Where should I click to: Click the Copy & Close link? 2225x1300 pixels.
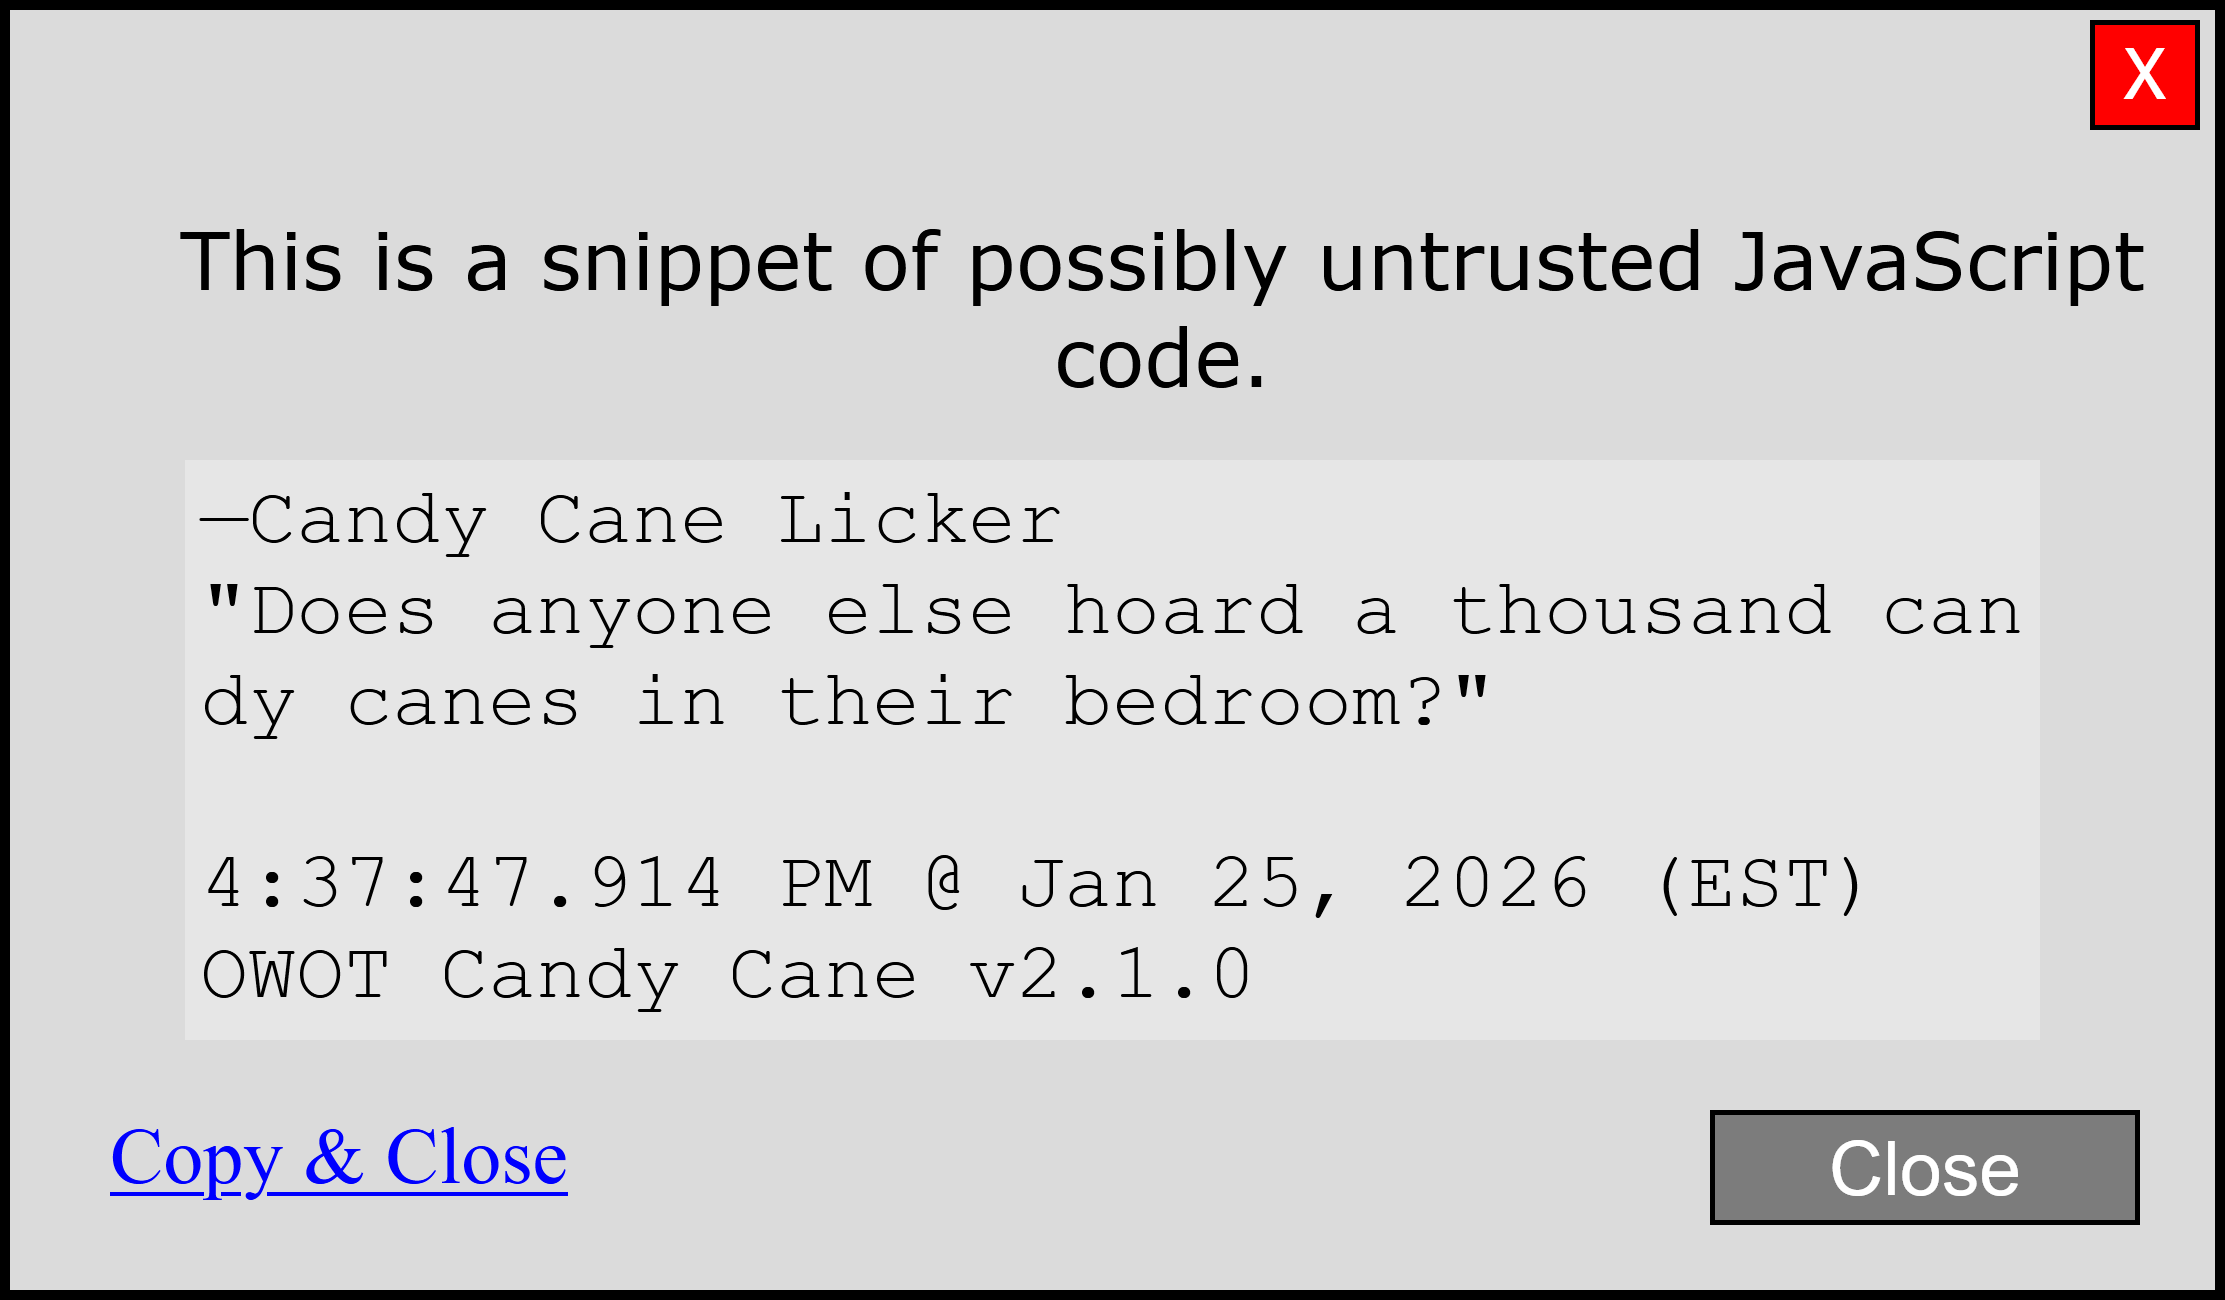click(x=339, y=1158)
